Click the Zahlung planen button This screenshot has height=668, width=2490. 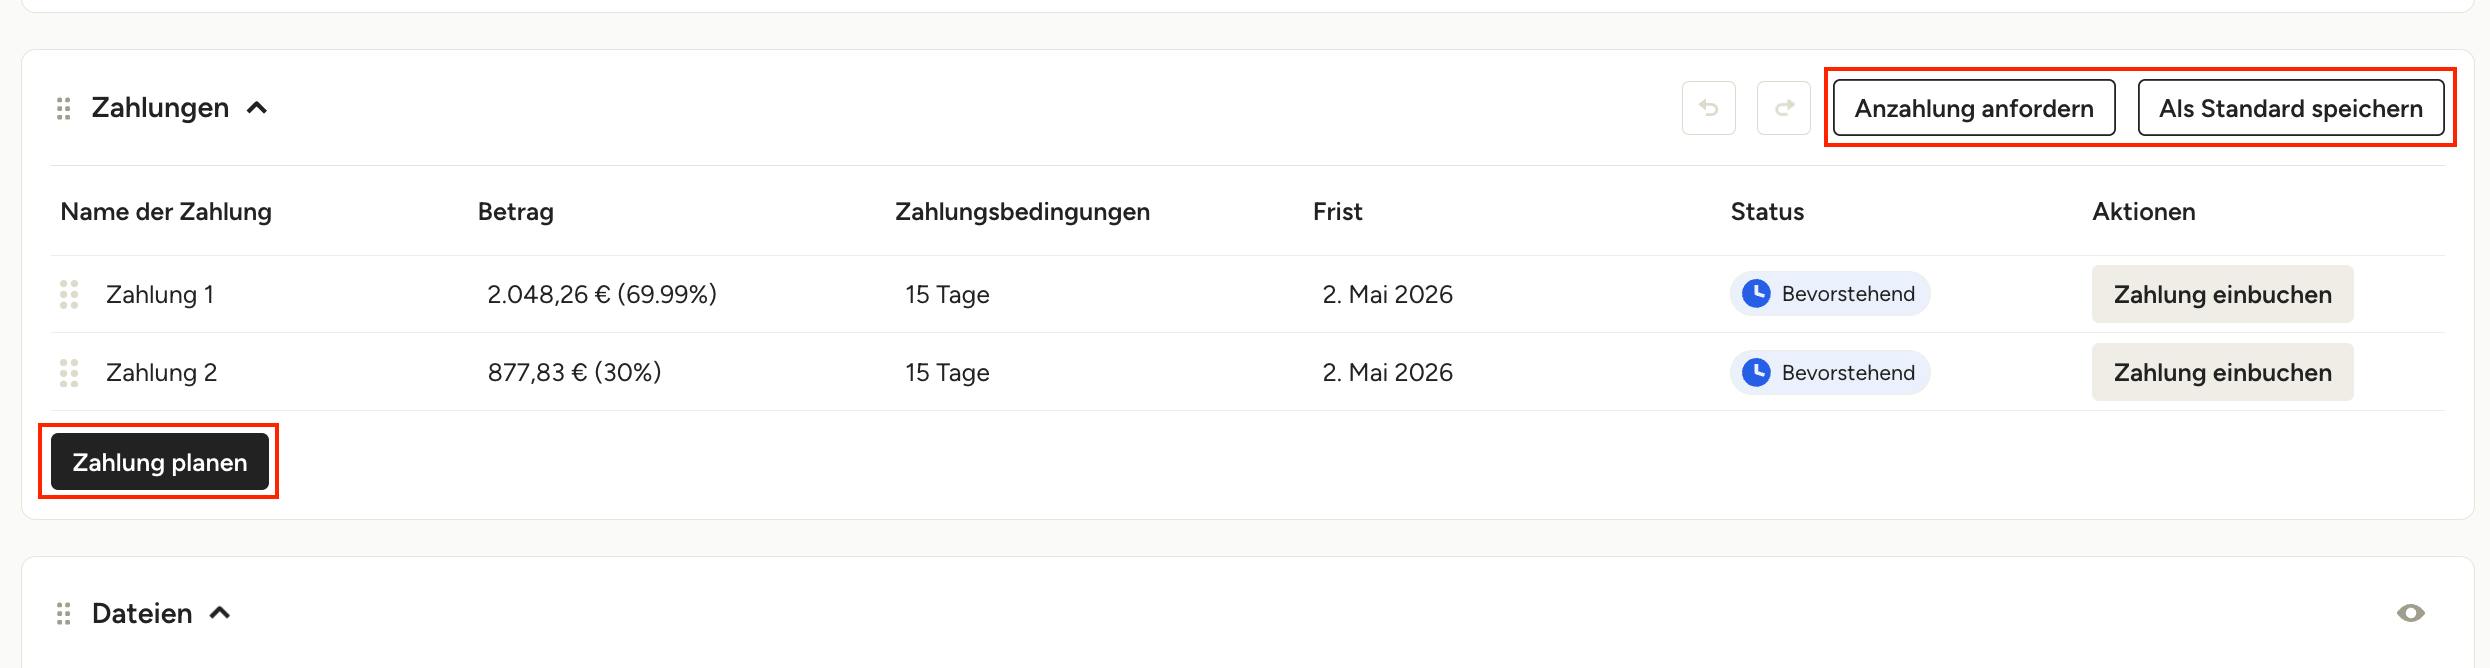[160, 462]
